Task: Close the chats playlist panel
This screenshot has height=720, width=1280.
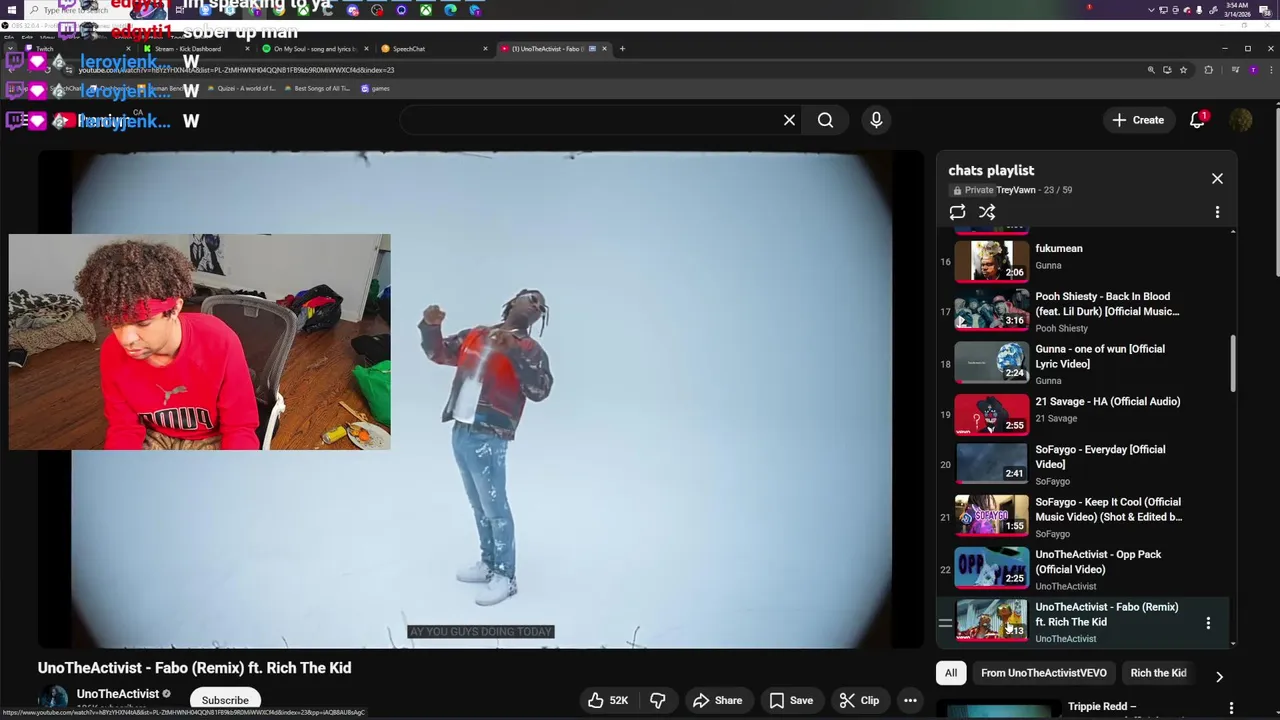Action: (1217, 178)
